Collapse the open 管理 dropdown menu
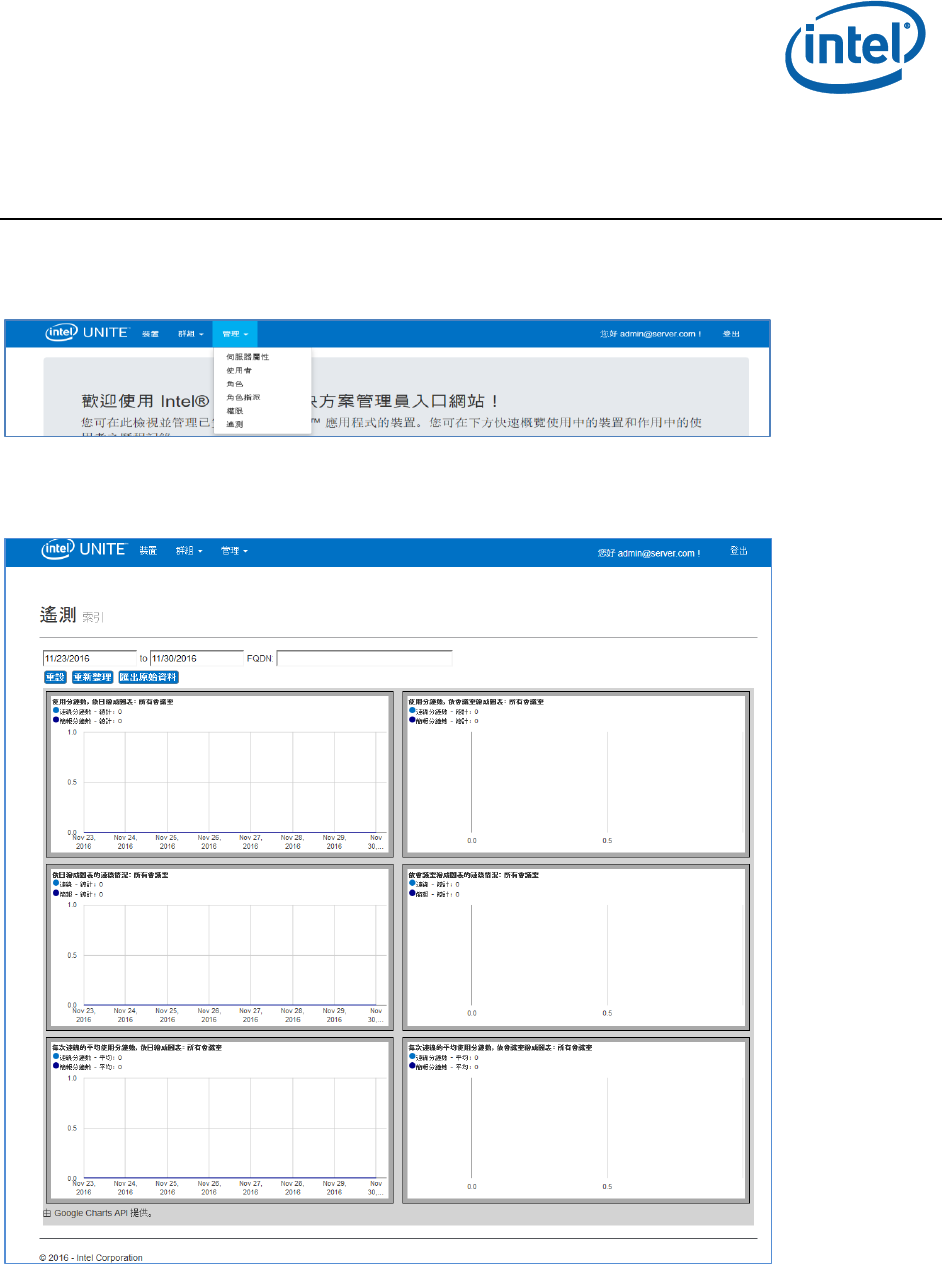 (235, 334)
